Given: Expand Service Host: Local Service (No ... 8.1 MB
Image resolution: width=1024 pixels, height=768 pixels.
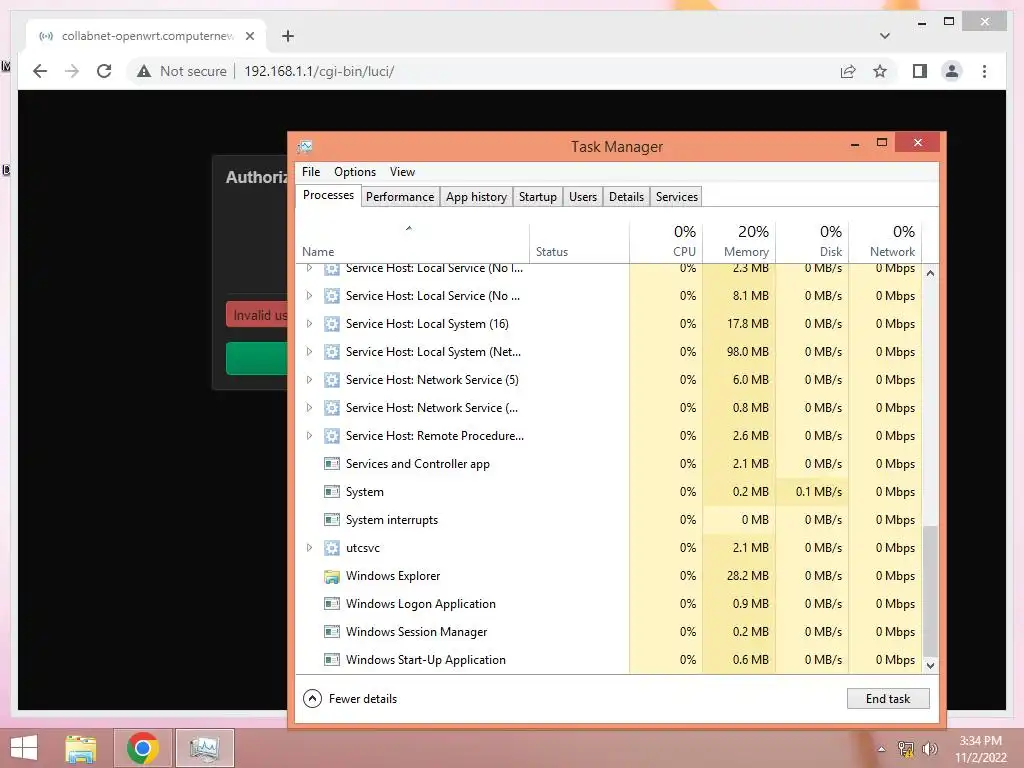Looking at the screenshot, I should point(310,296).
